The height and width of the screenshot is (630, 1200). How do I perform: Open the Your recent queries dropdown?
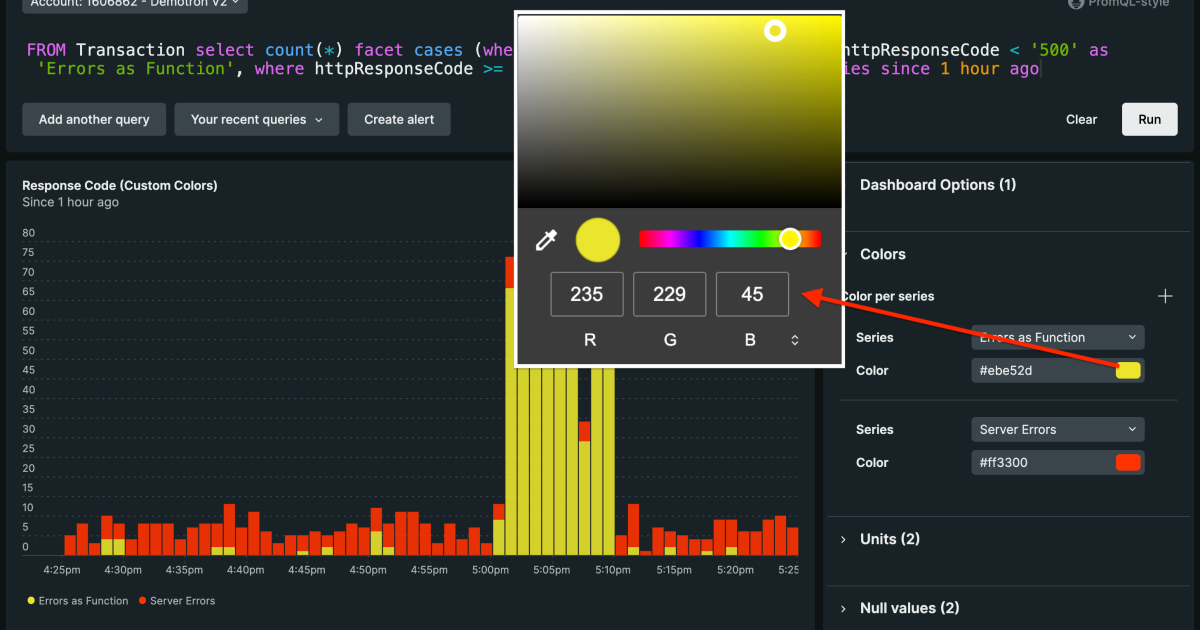(x=256, y=119)
